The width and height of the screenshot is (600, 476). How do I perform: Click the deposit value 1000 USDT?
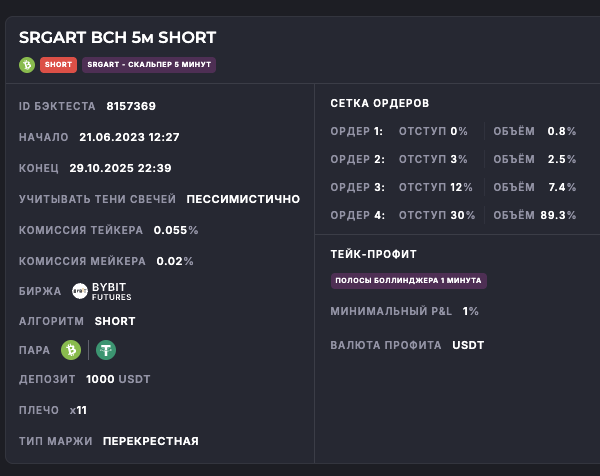(118, 379)
